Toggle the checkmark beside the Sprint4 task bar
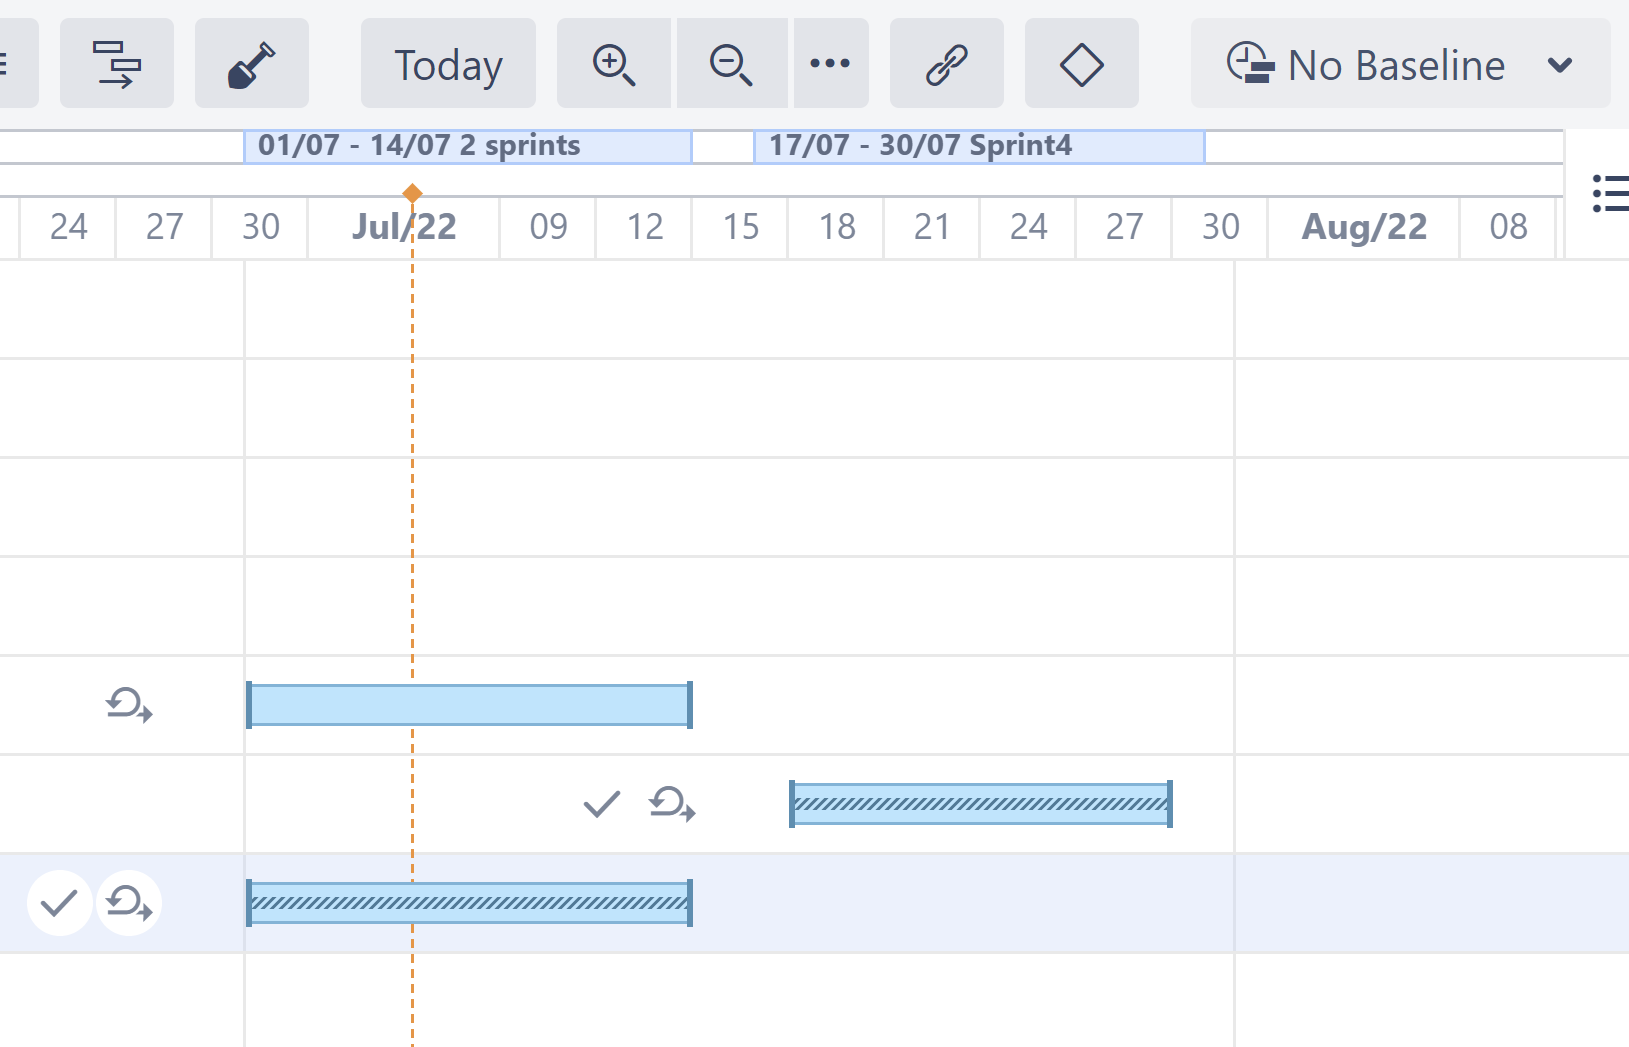This screenshot has height=1047, width=1629. pos(602,804)
